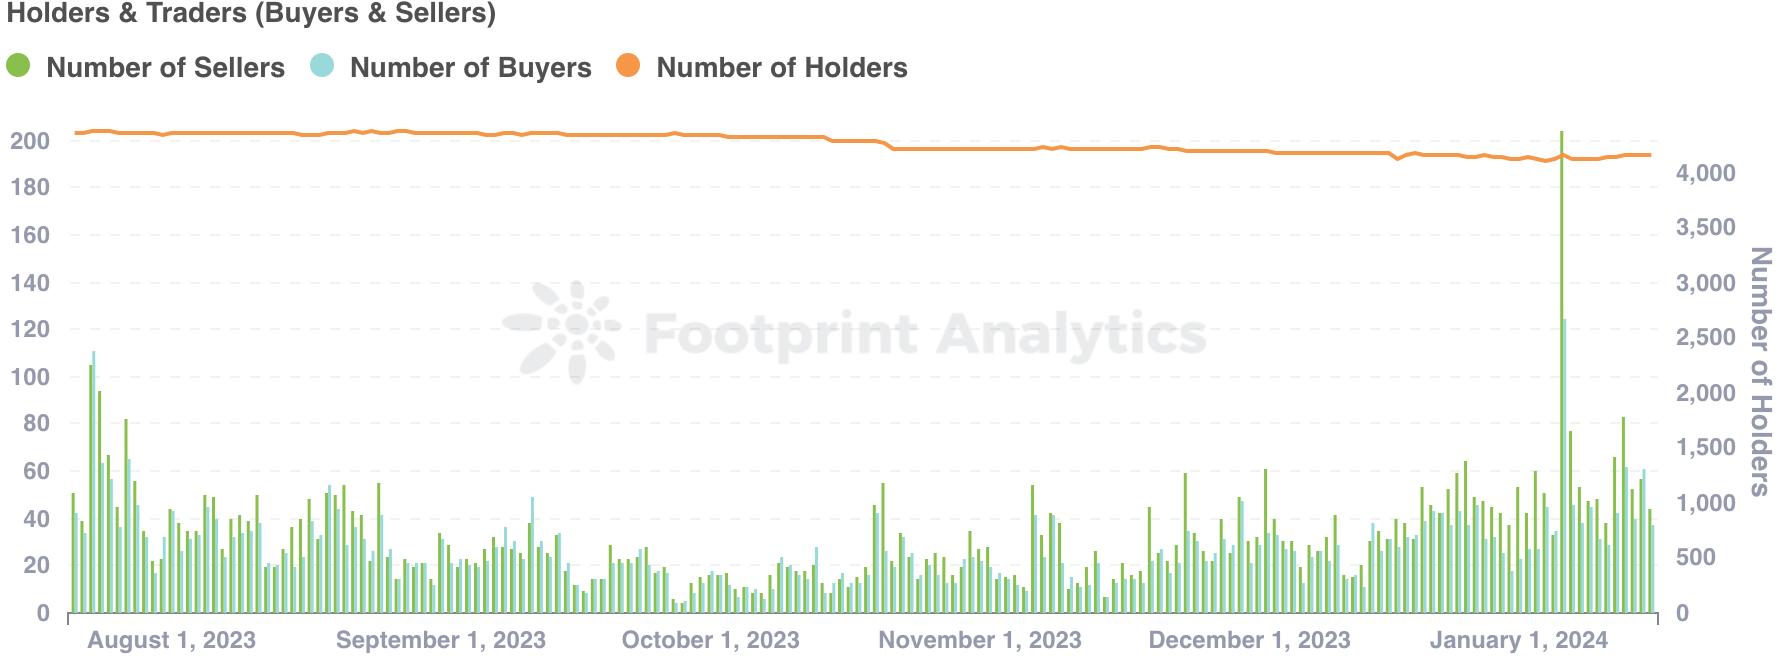Select the October 1, 2023 axis label
The image size is (1786, 672).
coord(710,640)
